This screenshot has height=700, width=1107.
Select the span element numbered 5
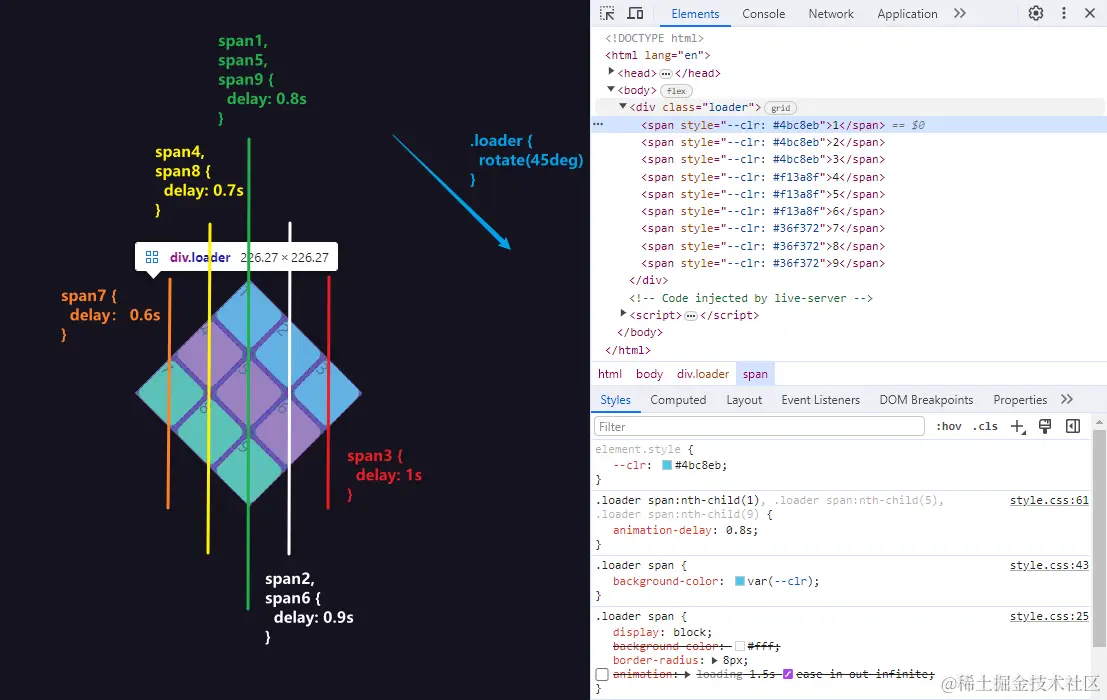762,194
